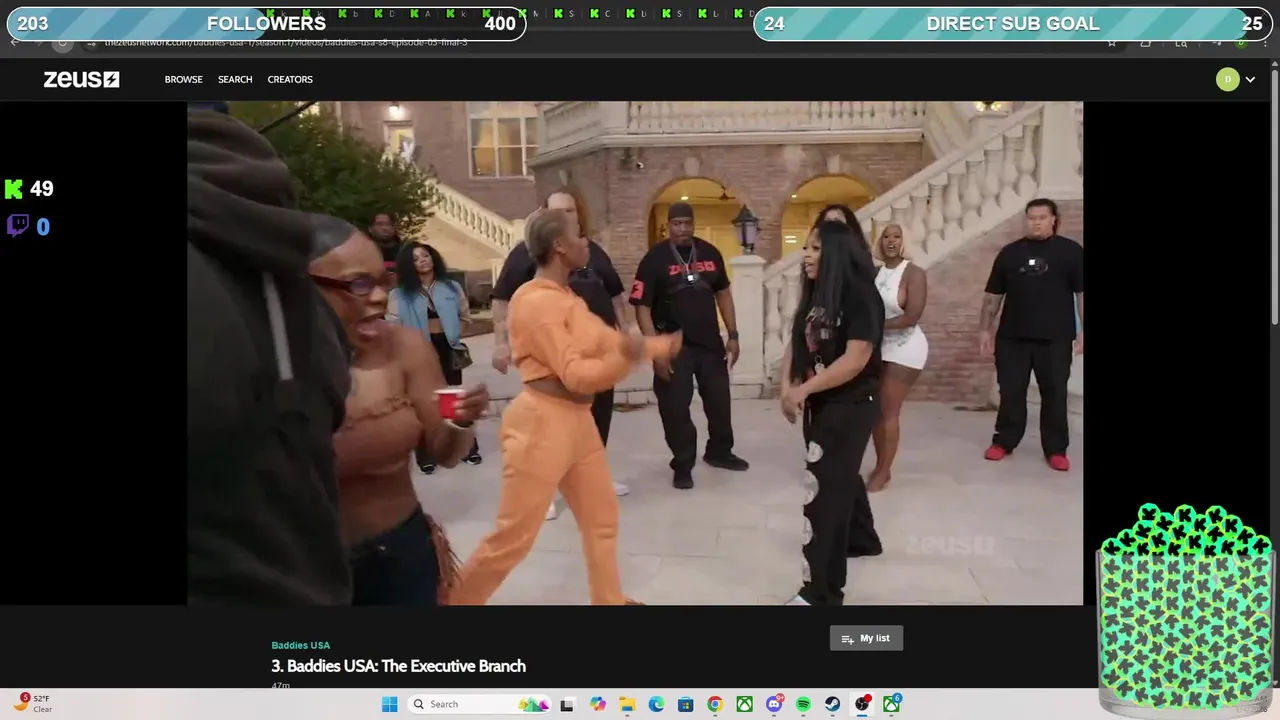
Task: Open the CREATORS menu item
Action: point(290,79)
